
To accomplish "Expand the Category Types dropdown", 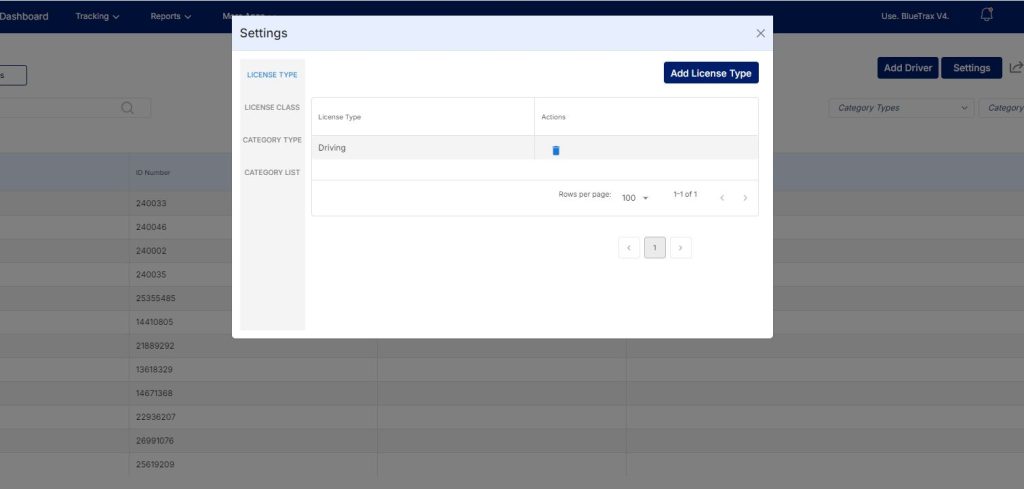I will coord(900,108).
